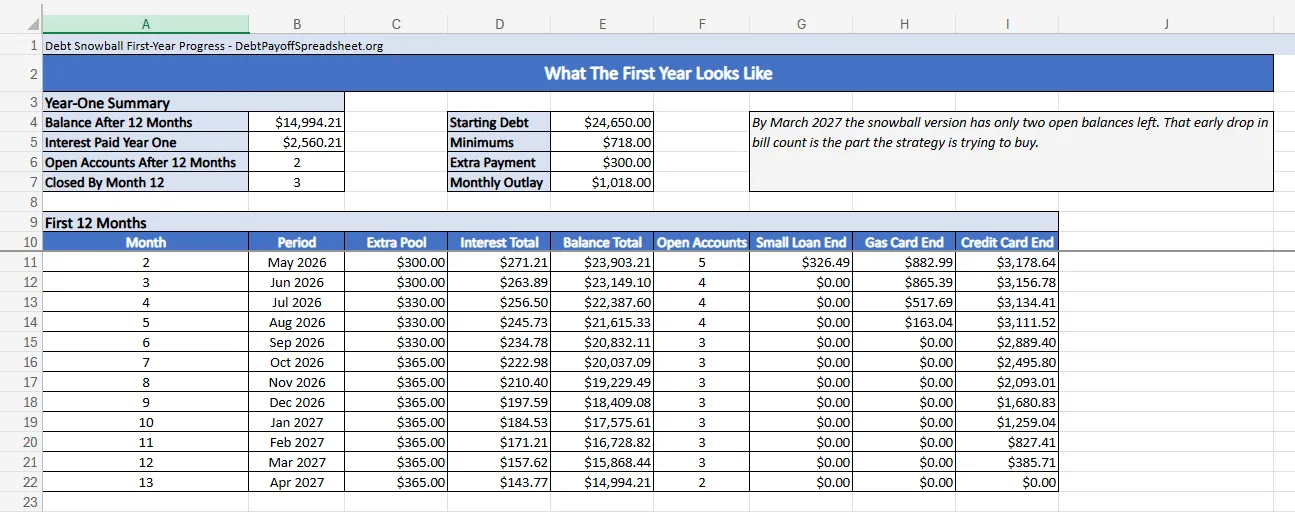Click the 'Balance Total' table header

point(602,242)
